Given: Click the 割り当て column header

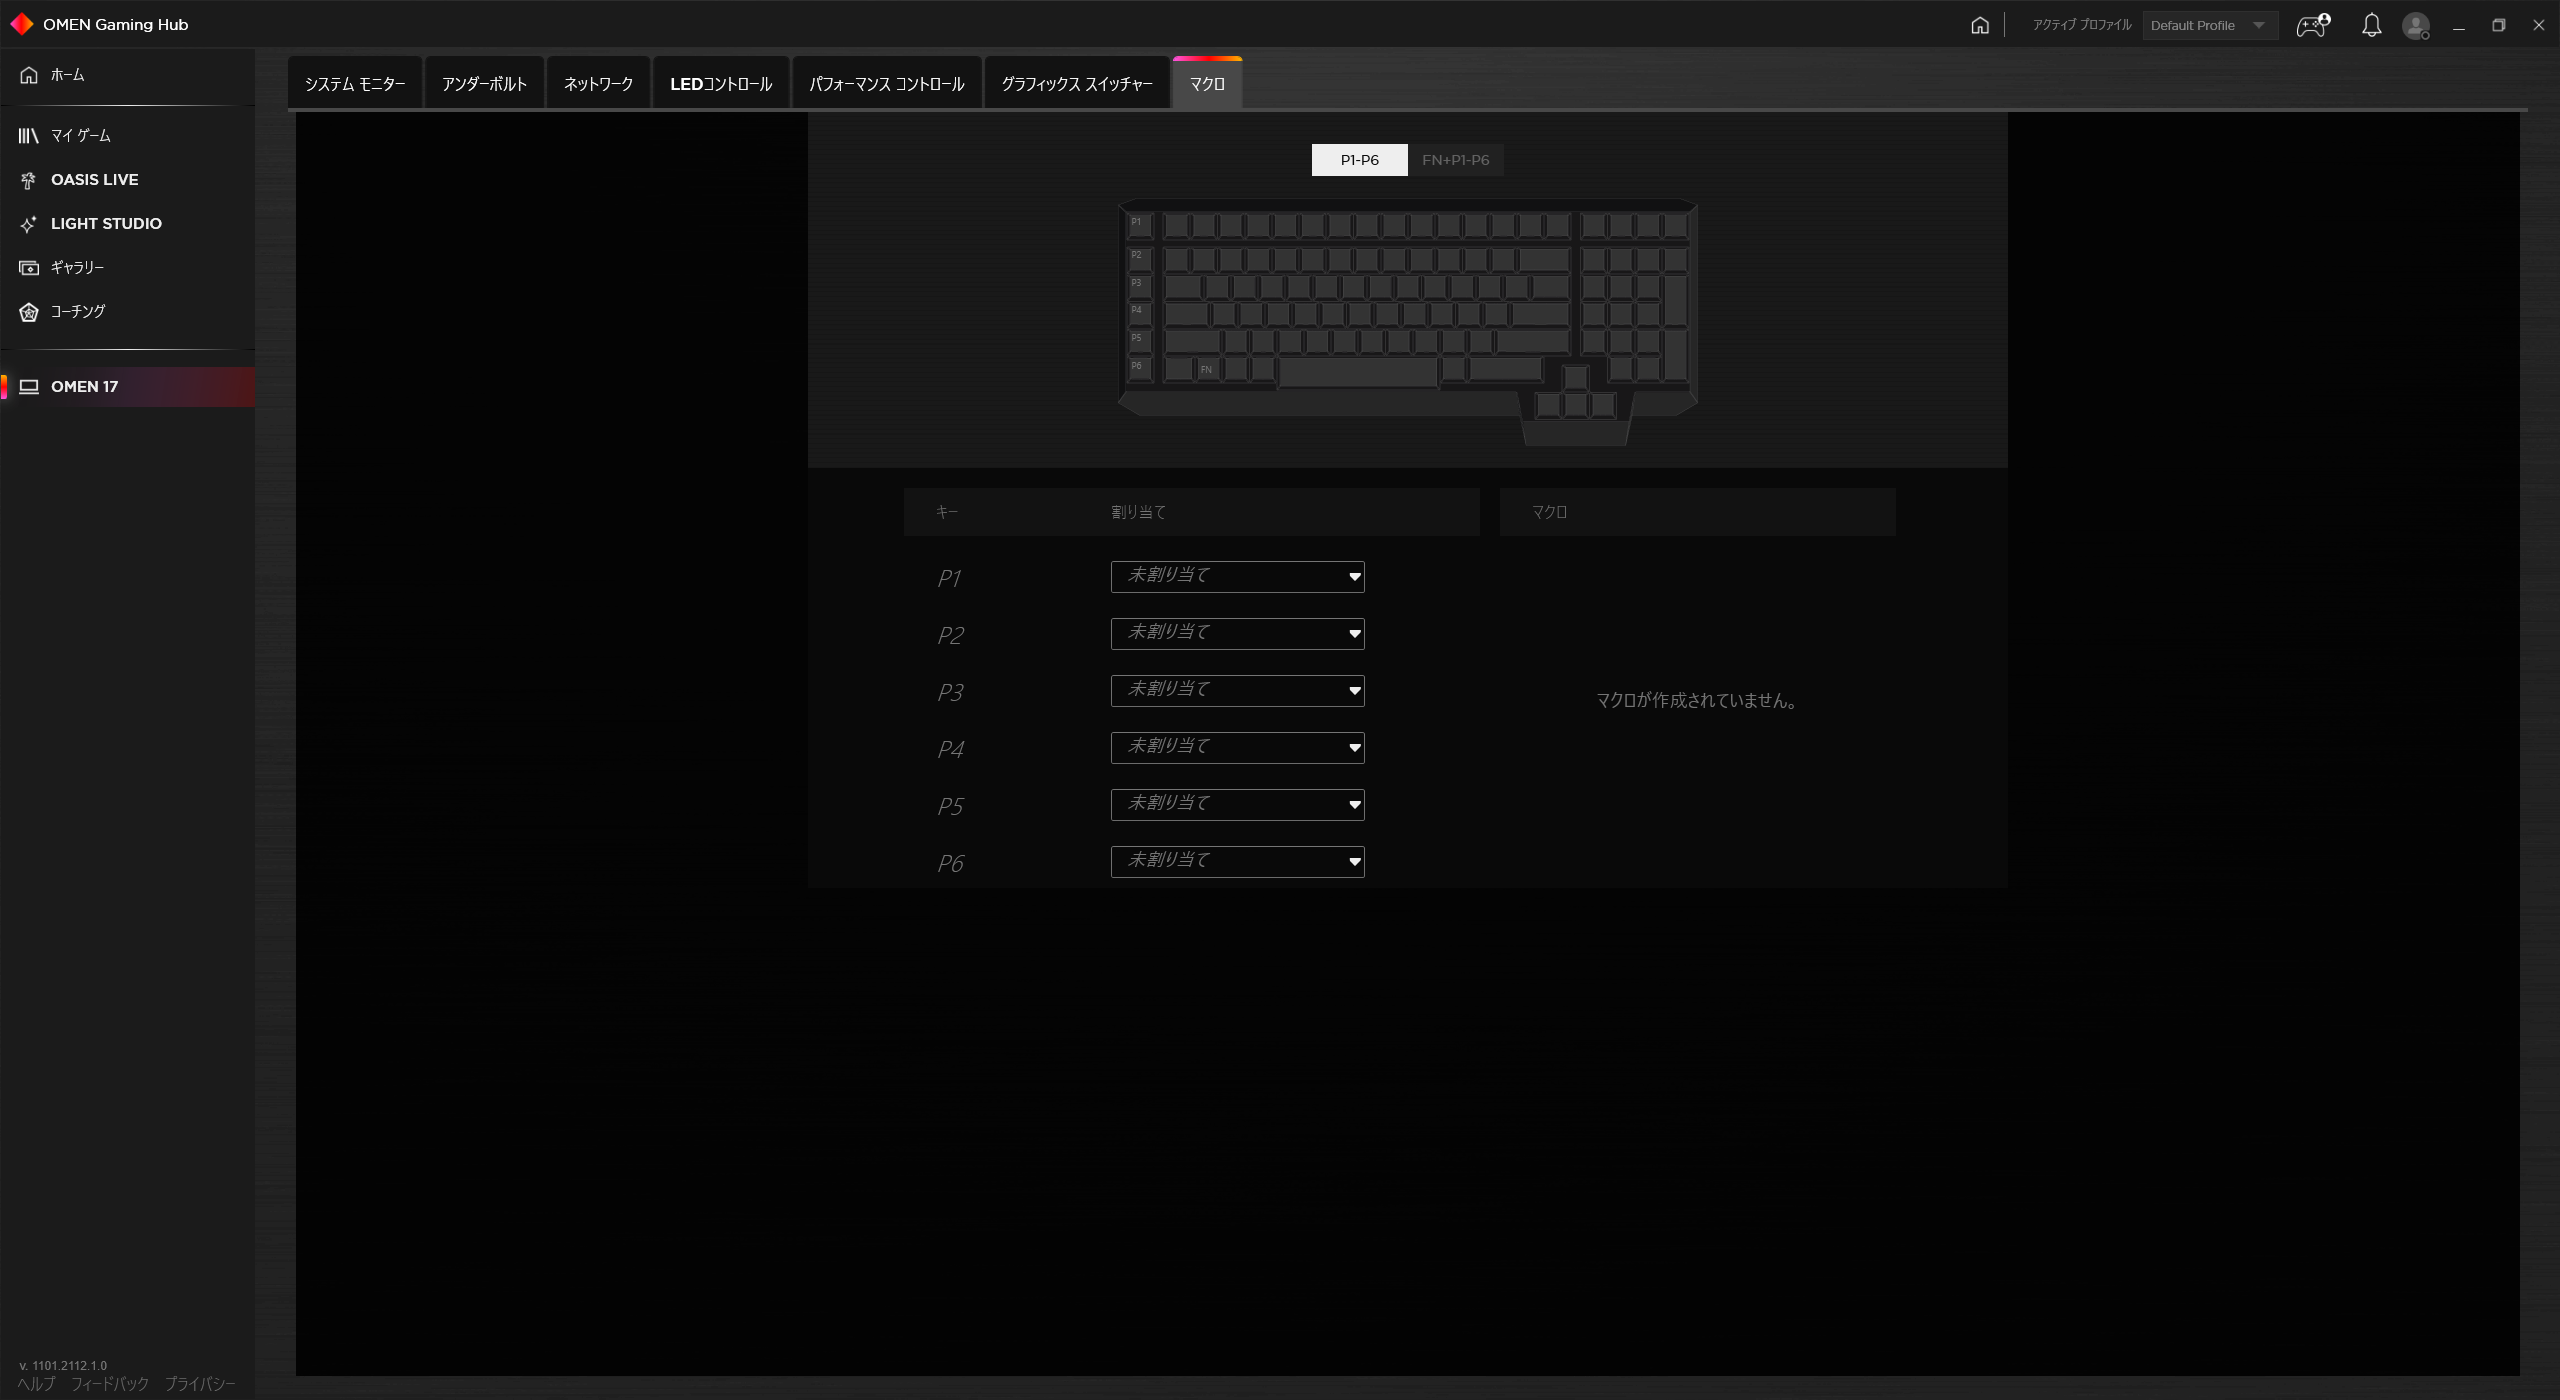Looking at the screenshot, I should [x=1138, y=512].
